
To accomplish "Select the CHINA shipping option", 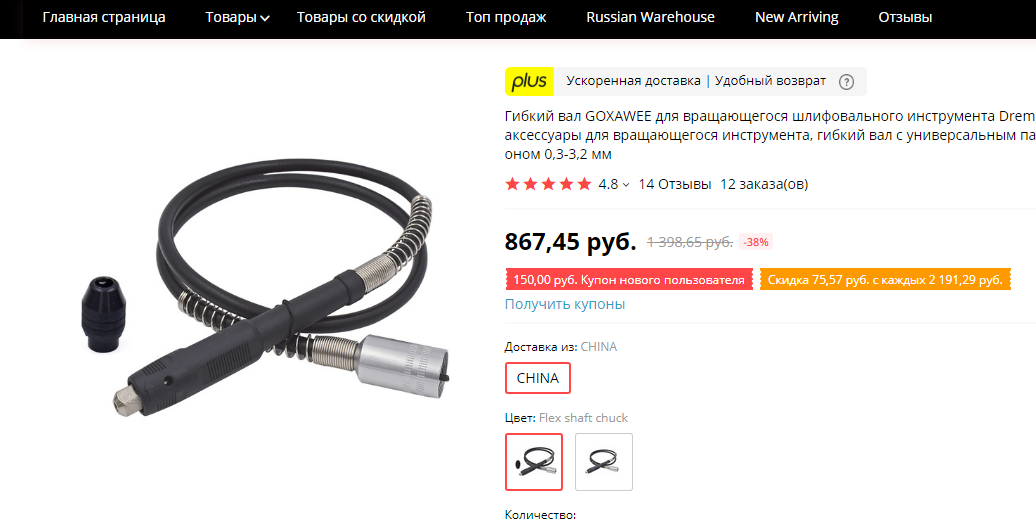I will point(538,378).
